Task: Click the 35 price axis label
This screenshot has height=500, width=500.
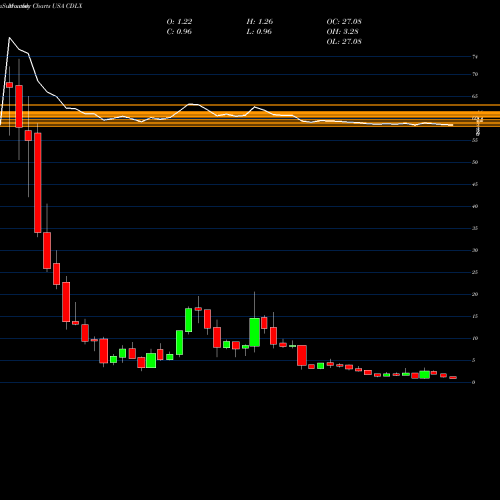Action: coord(475,228)
